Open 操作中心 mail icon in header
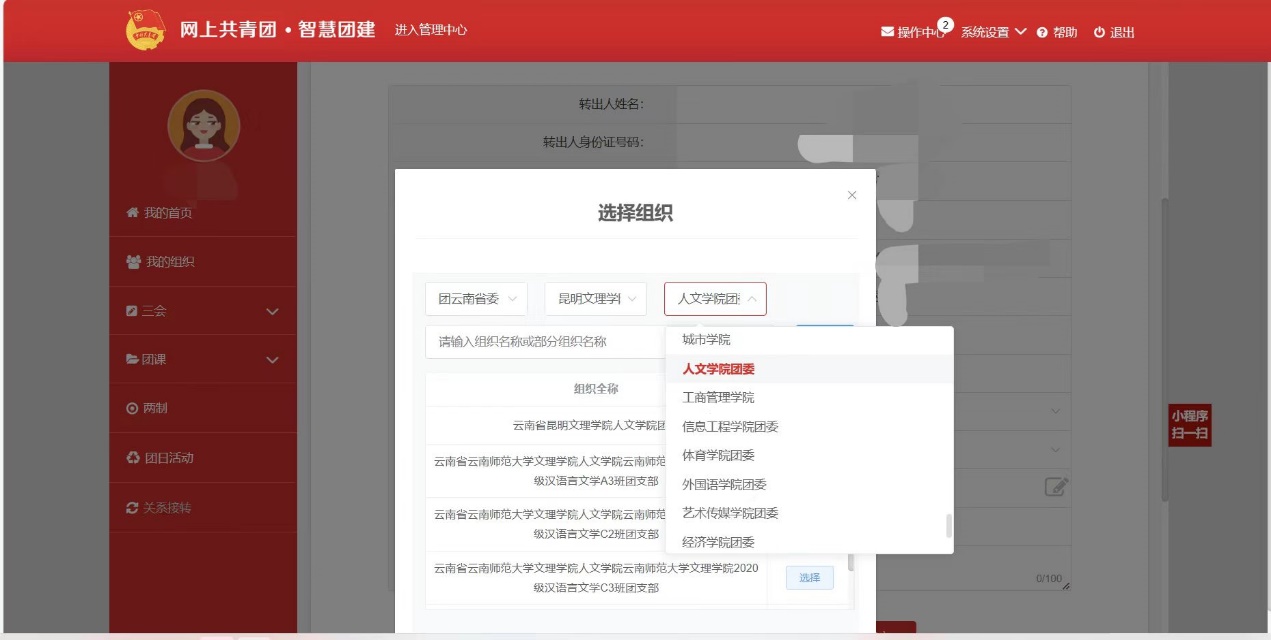 [x=887, y=32]
